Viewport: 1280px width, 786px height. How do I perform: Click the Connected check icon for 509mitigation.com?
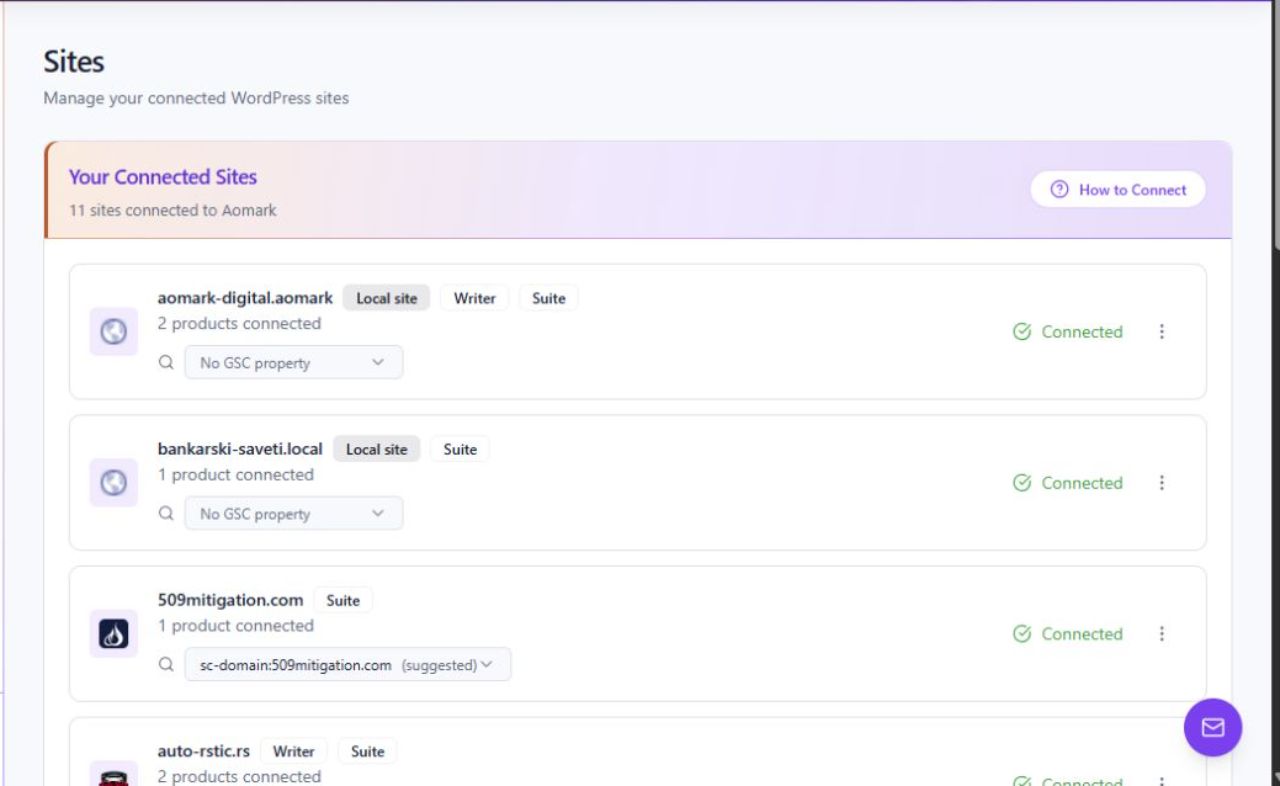[x=1022, y=634]
